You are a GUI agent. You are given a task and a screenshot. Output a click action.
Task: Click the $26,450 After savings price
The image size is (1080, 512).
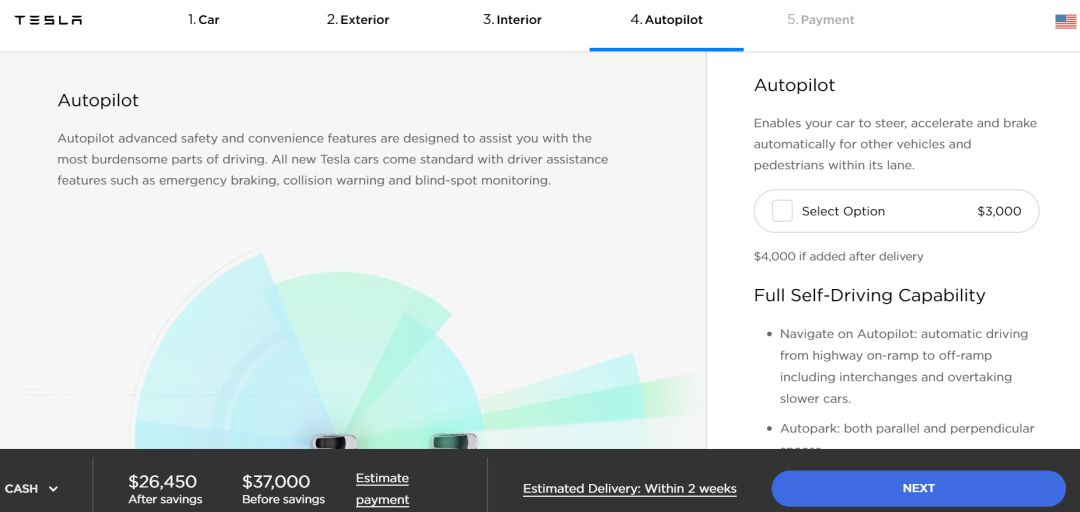coord(165,489)
